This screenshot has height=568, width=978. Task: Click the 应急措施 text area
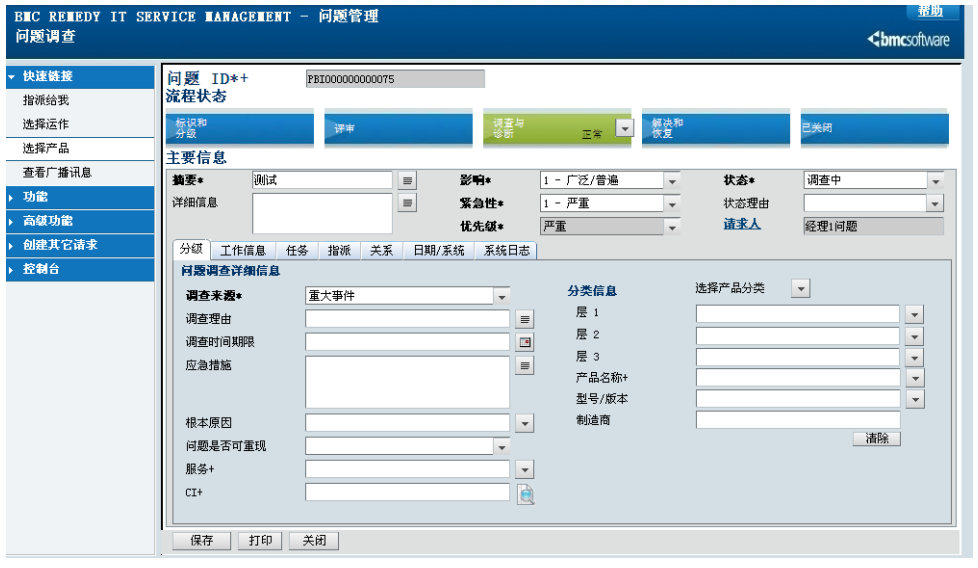tap(407, 383)
